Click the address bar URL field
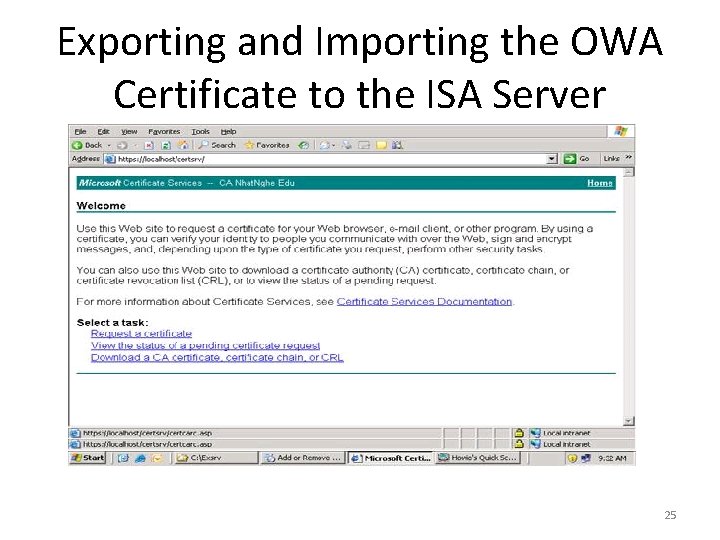 coord(330,159)
